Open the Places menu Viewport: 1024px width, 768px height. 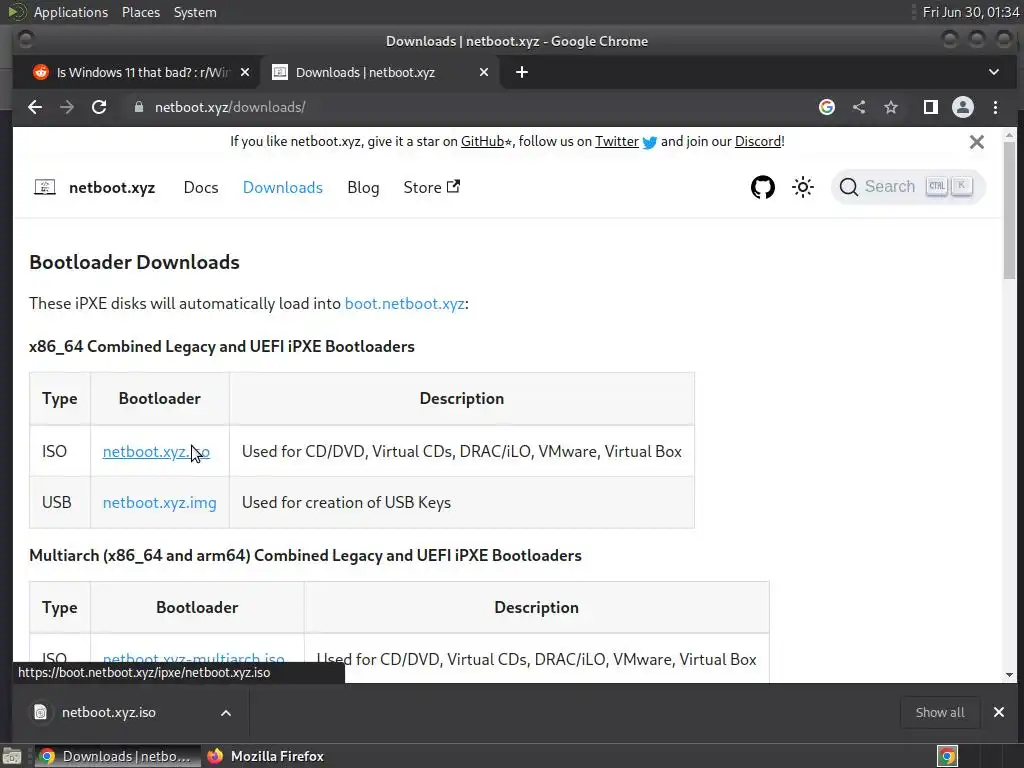tap(141, 12)
